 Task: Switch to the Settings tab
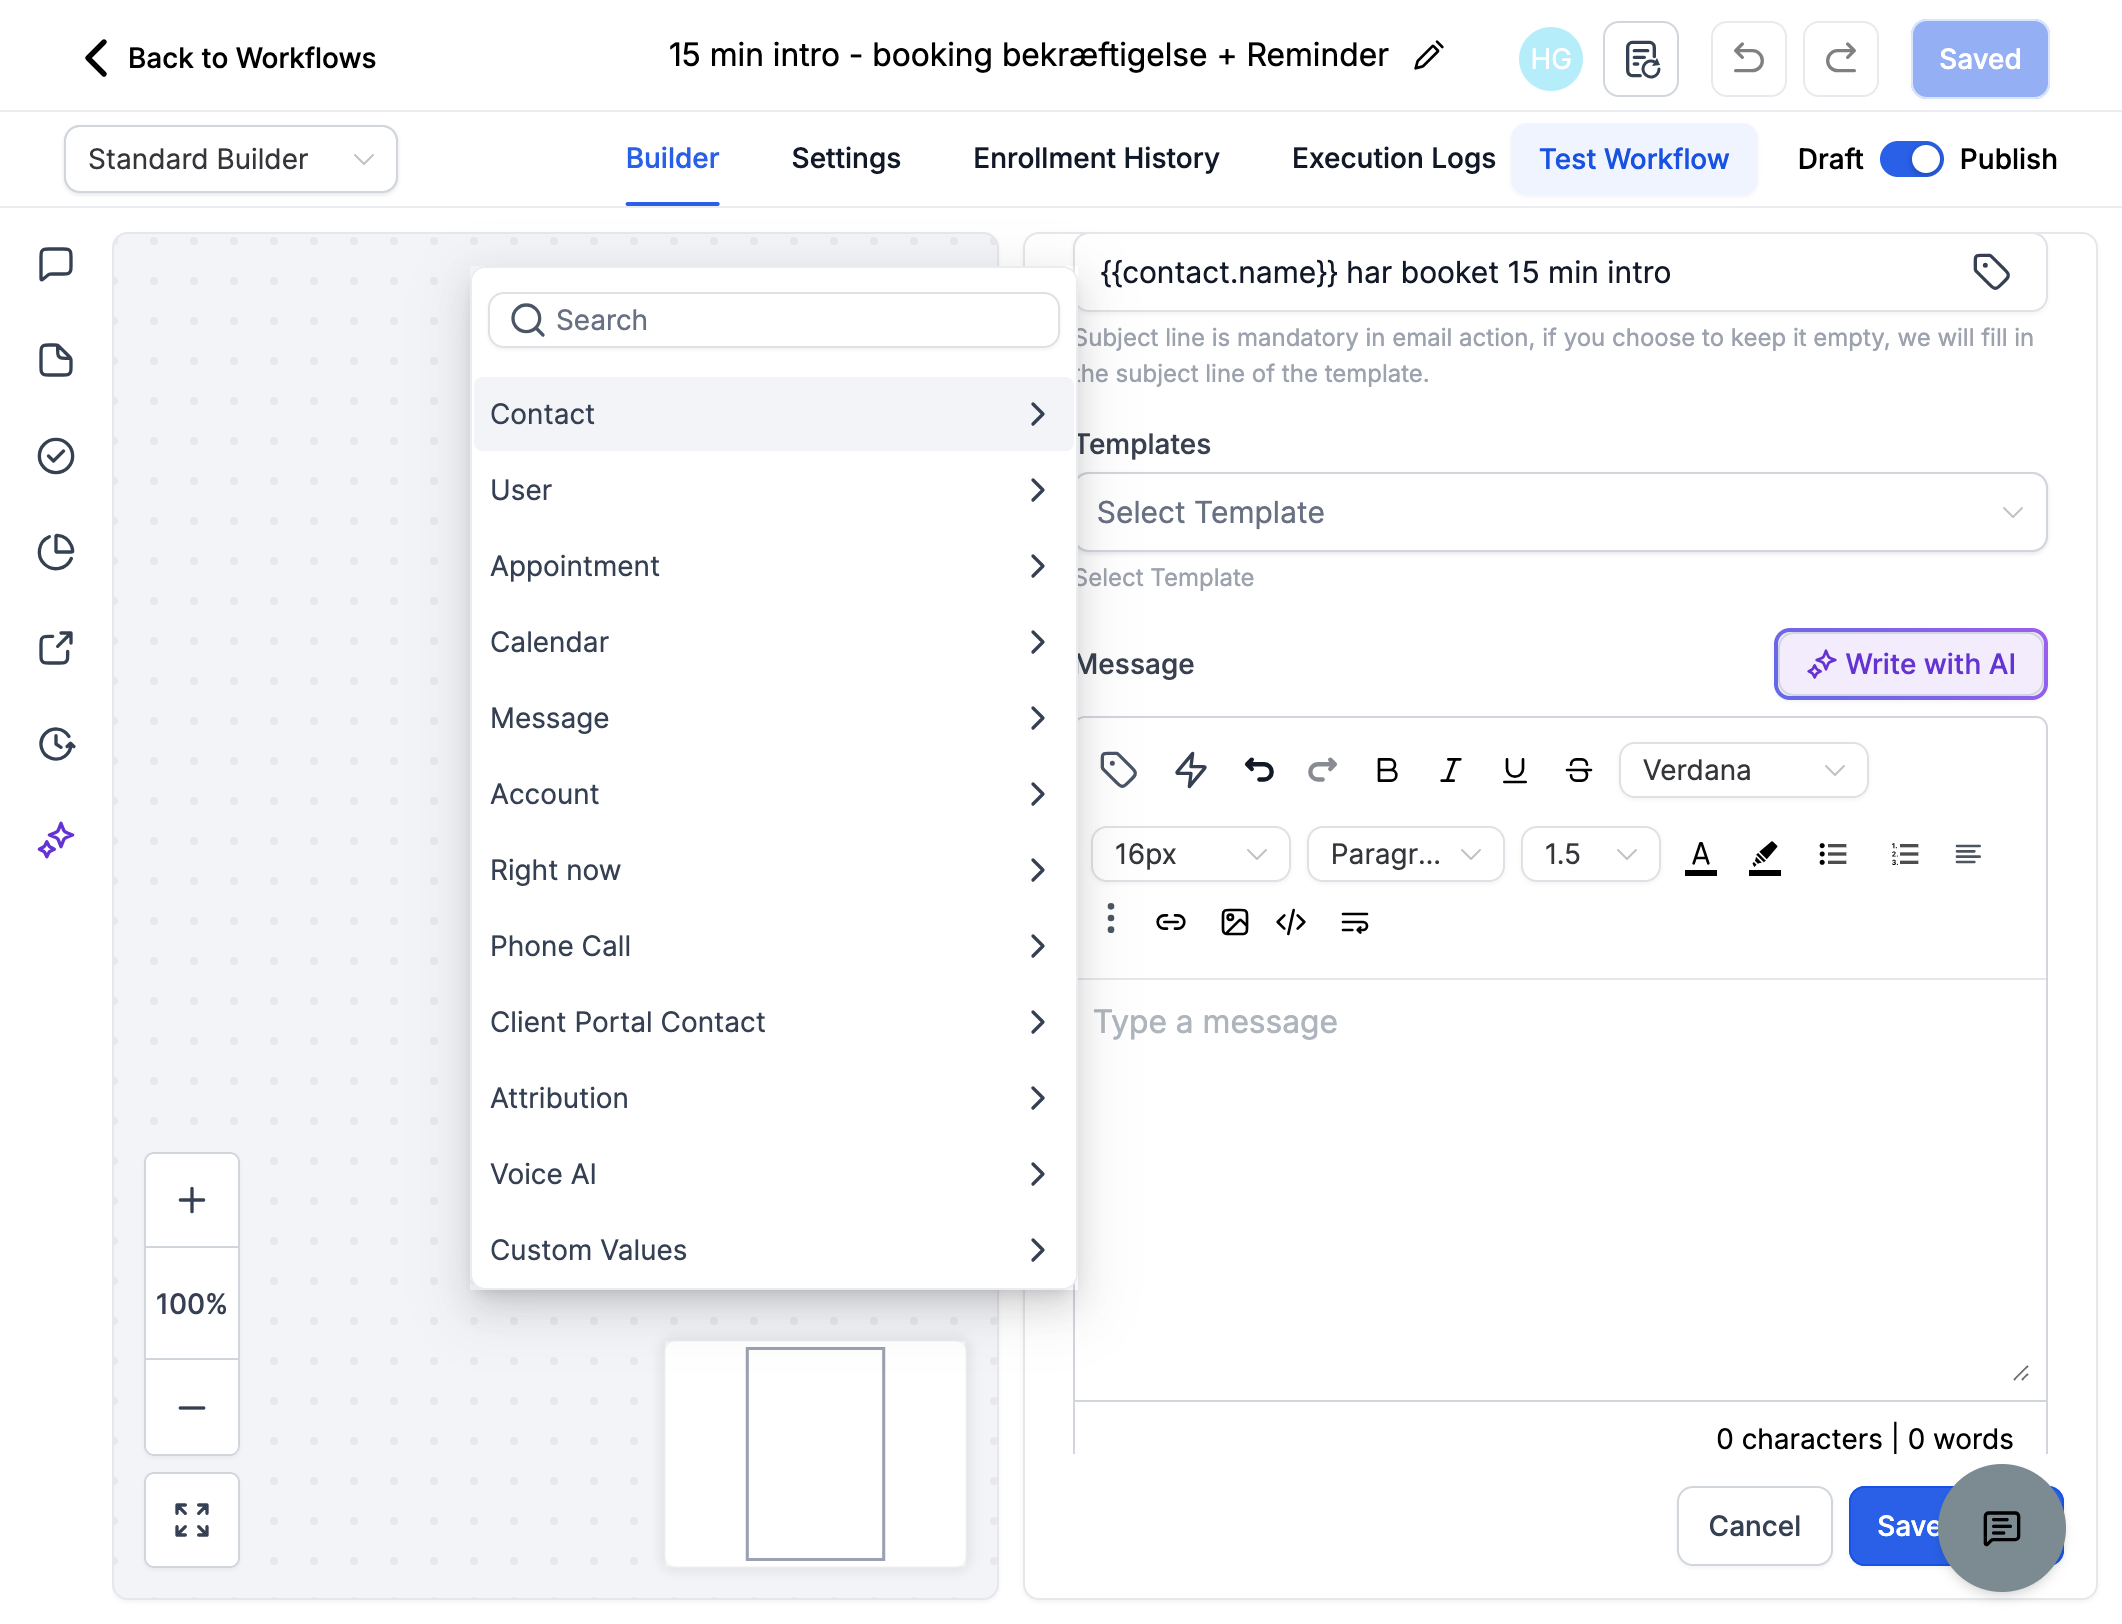pyautogui.click(x=846, y=158)
